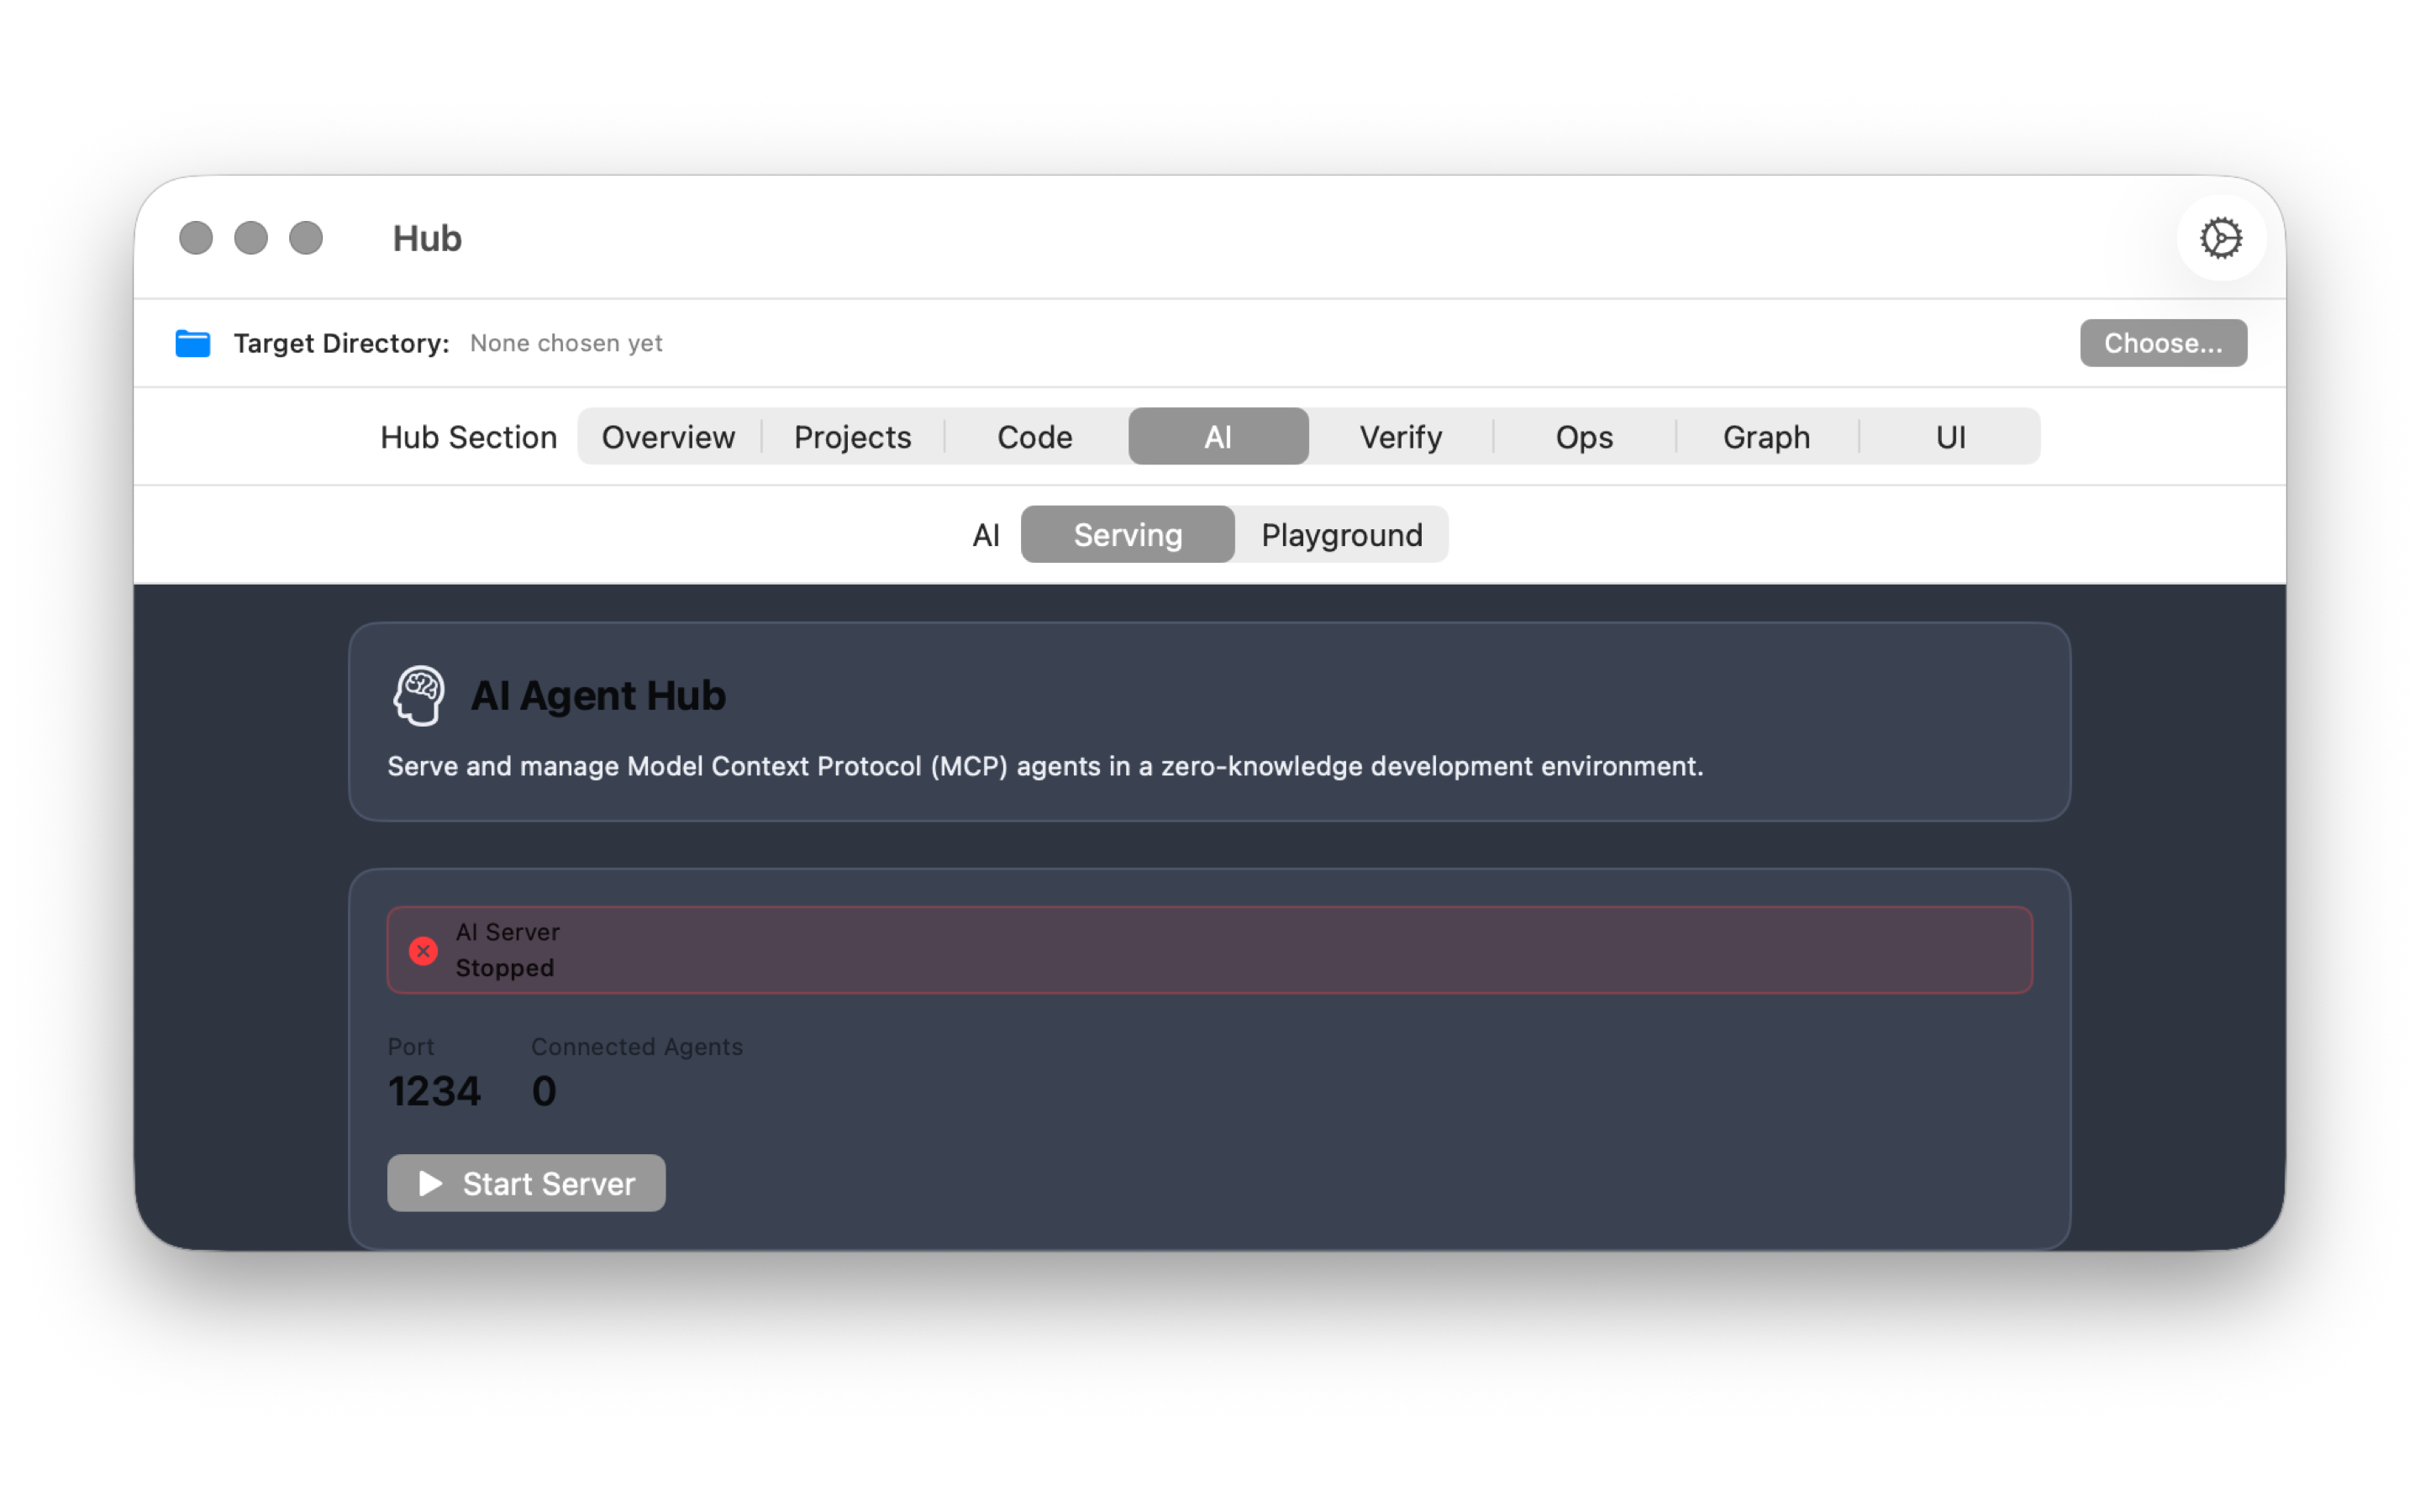The width and height of the screenshot is (2420, 1512).
Task: Click the MCP agents description text
Action: [1045, 766]
